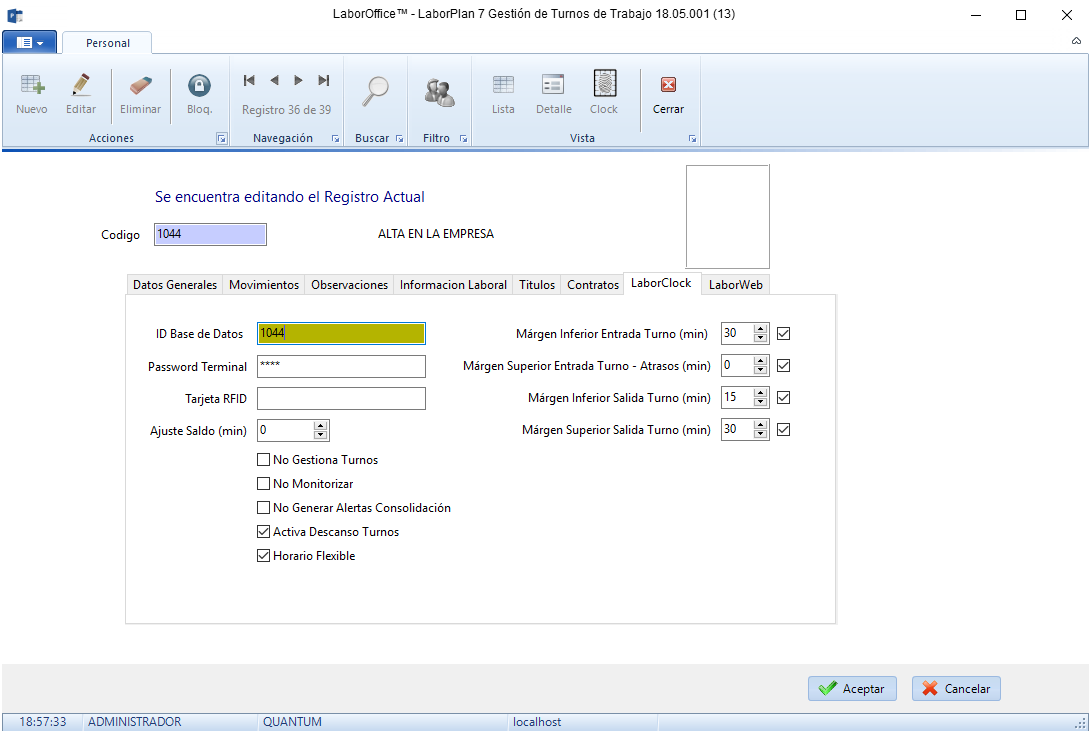Viewport: 1091px width, 733px height.
Task: Switch to Observaciones tab
Action: [349, 285]
